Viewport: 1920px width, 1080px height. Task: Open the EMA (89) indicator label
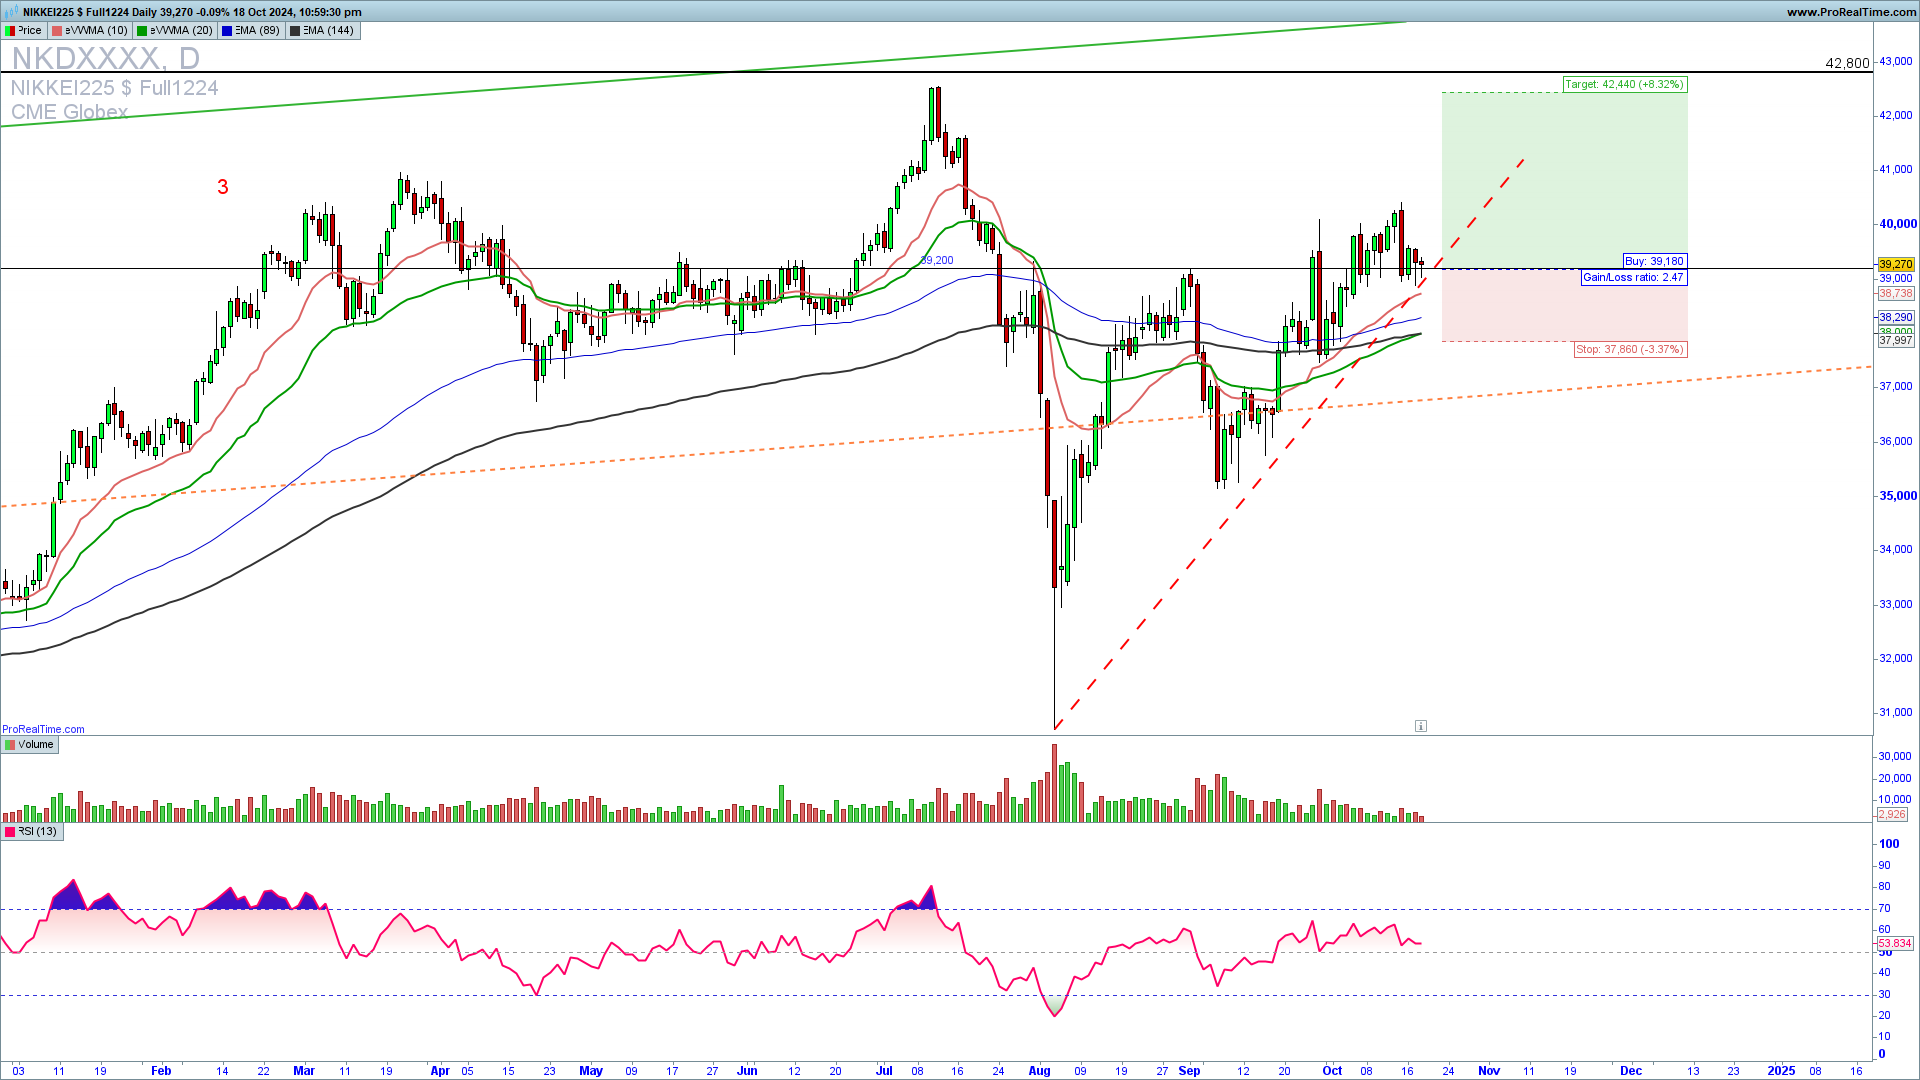[x=251, y=31]
